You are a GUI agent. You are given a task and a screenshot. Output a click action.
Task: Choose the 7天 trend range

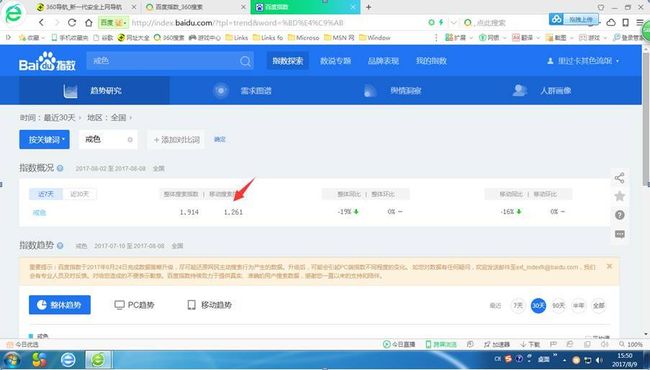pyautogui.click(x=518, y=306)
